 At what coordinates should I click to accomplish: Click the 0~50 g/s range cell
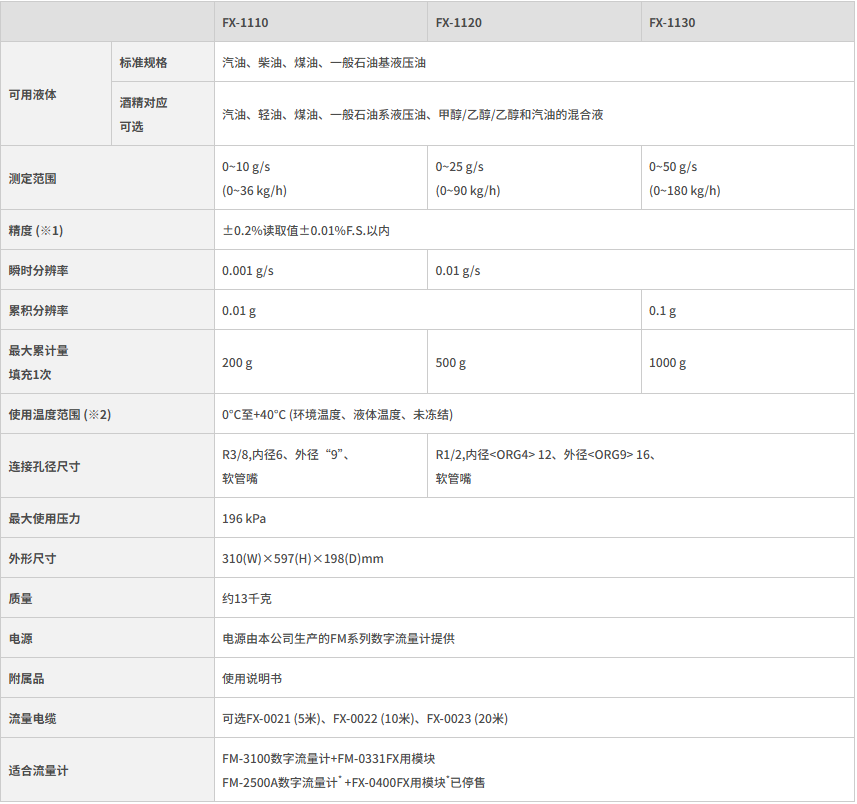(748, 178)
